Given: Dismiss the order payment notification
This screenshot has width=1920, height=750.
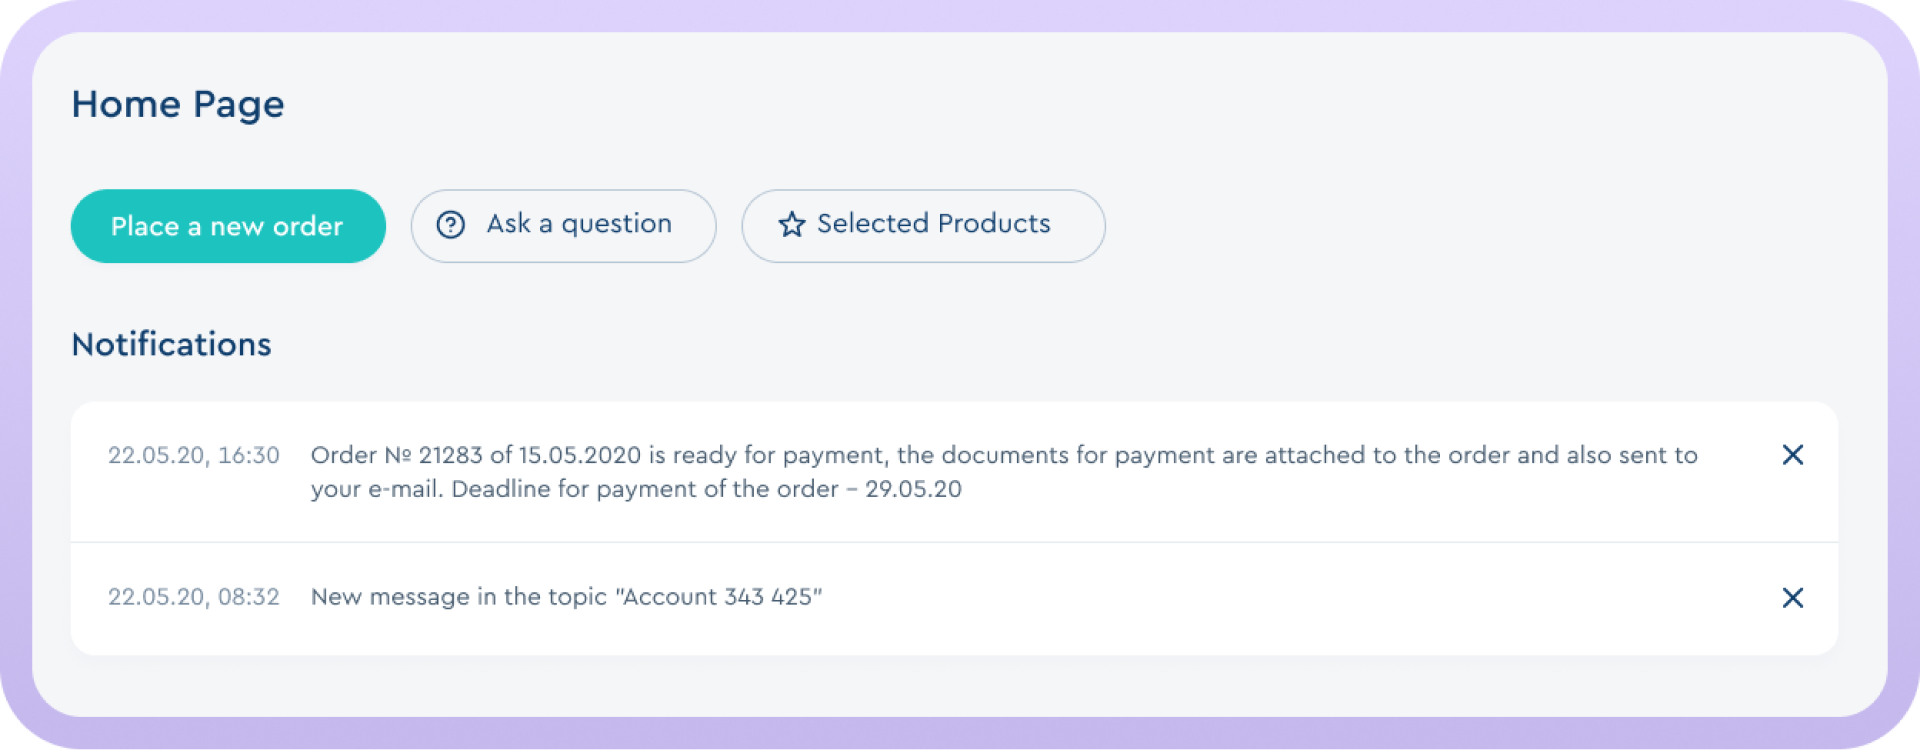Looking at the screenshot, I should (x=1792, y=455).
